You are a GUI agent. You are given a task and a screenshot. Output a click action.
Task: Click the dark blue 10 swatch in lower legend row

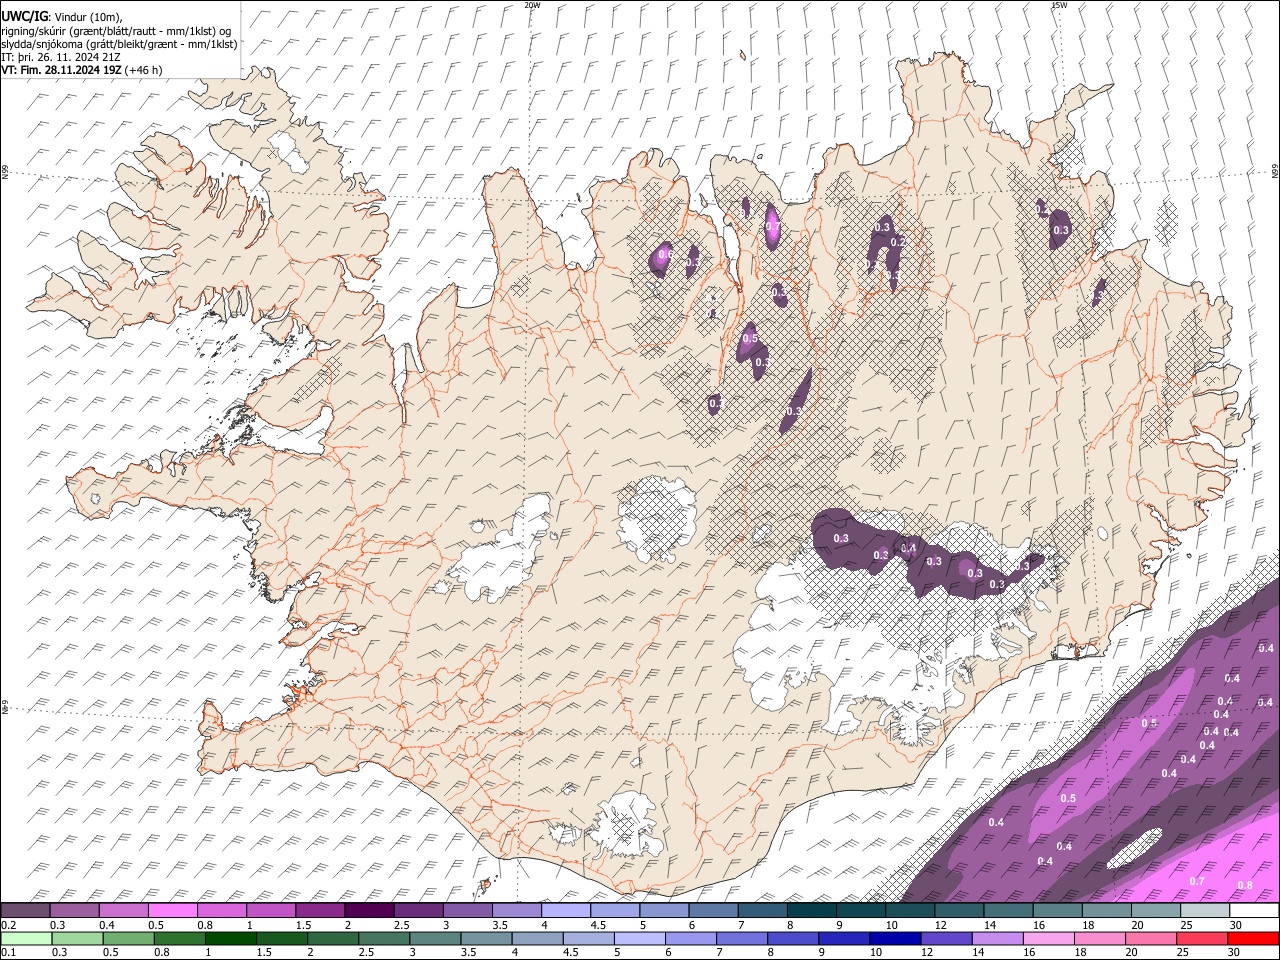(x=895, y=938)
